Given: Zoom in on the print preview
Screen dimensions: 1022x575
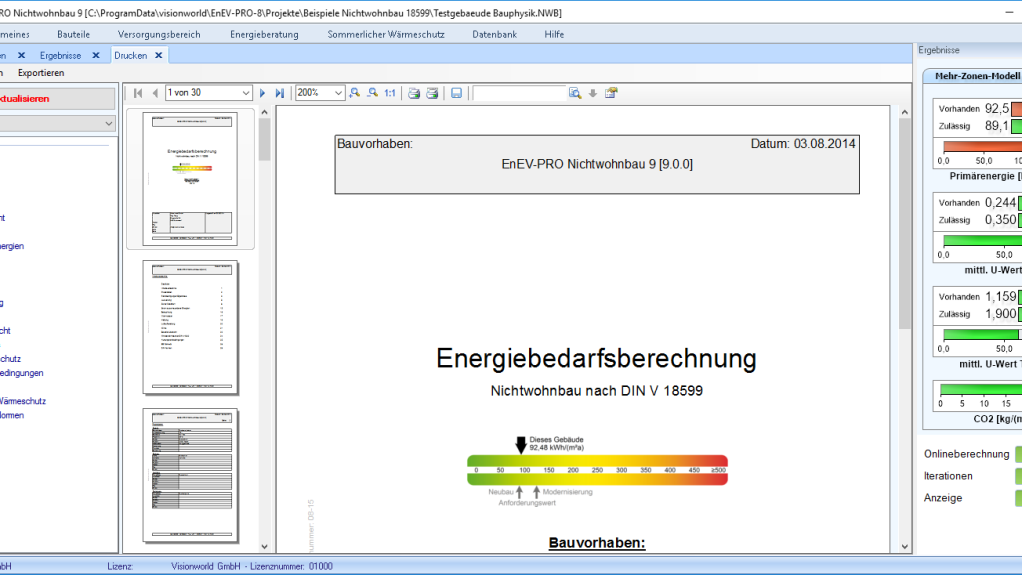Looking at the screenshot, I should tap(355, 93).
